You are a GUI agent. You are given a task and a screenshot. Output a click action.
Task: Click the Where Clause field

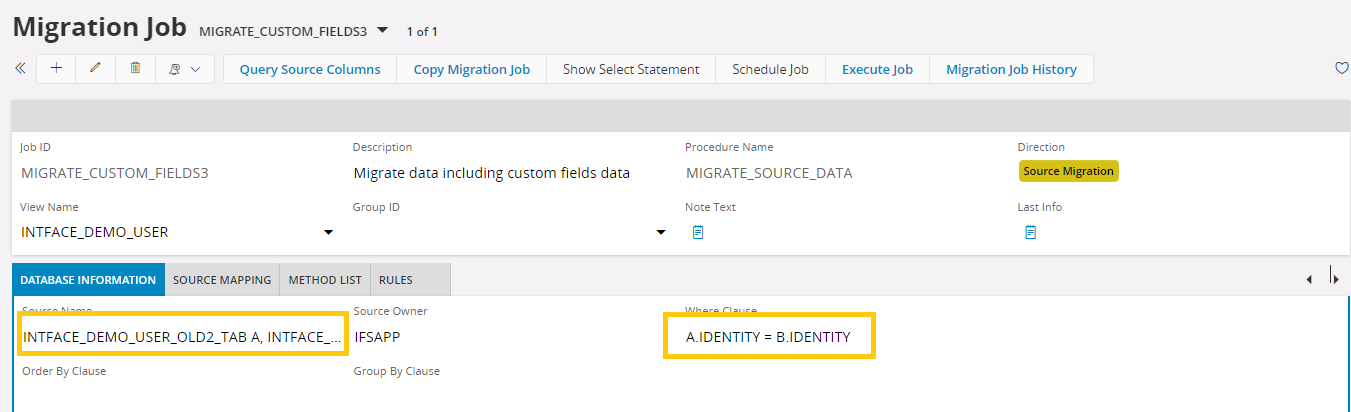[x=772, y=337]
